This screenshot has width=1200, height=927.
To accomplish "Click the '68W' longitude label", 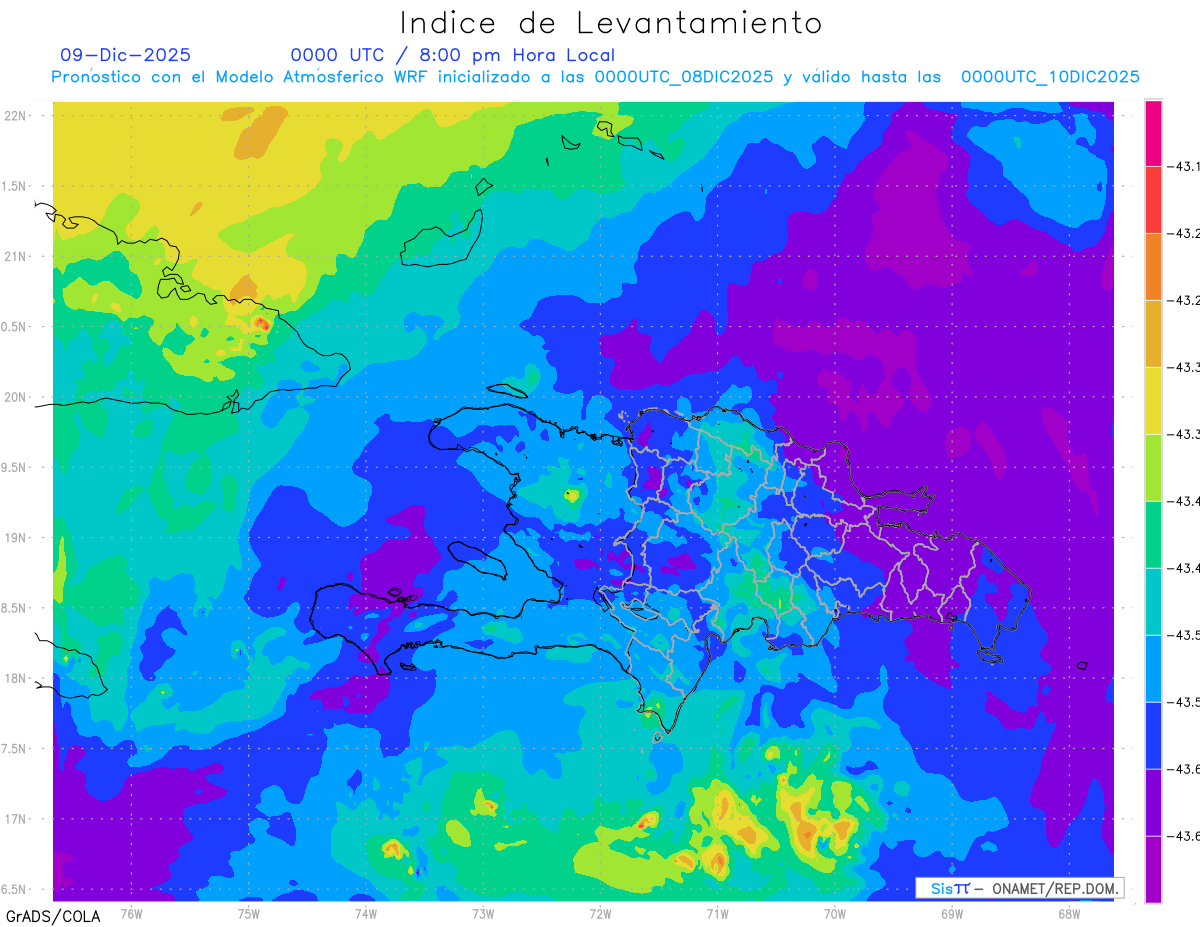I will [x=1069, y=914].
